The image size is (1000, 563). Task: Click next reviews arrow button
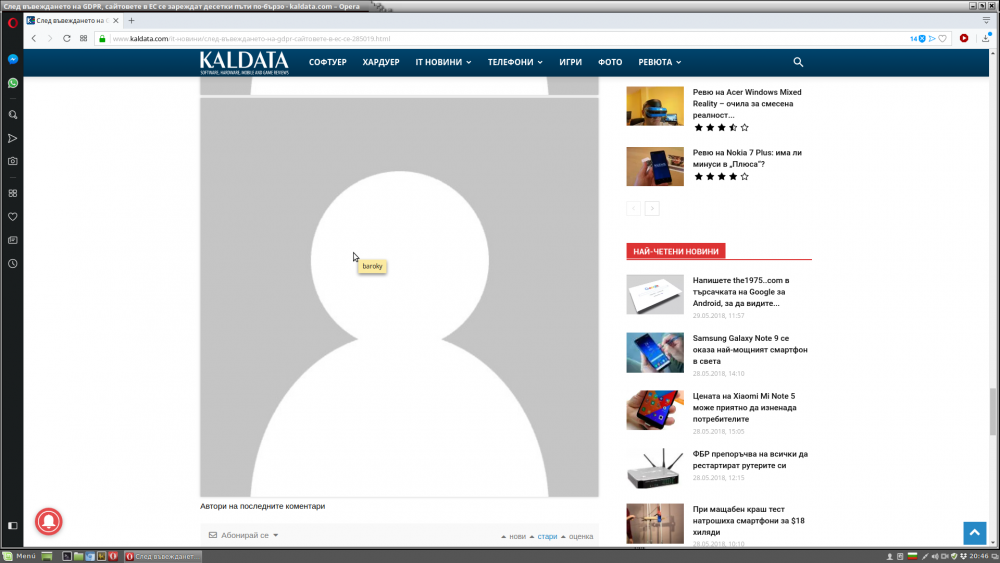[652, 208]
